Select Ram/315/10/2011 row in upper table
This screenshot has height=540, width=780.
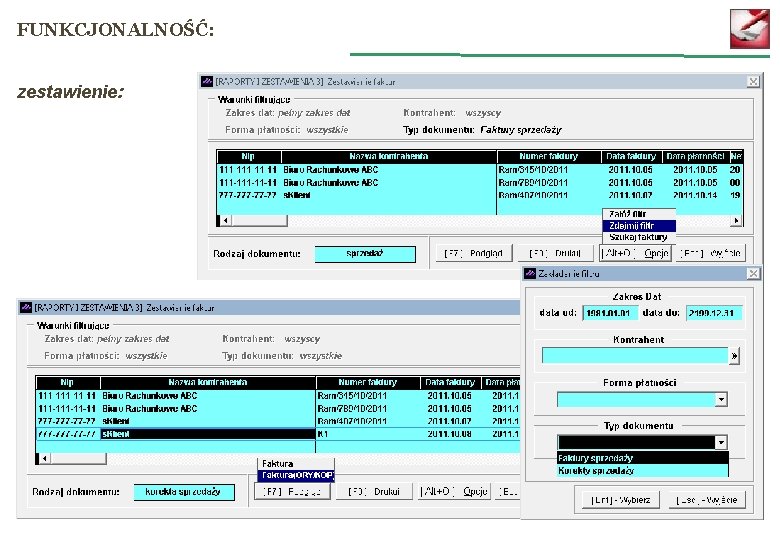480,170
